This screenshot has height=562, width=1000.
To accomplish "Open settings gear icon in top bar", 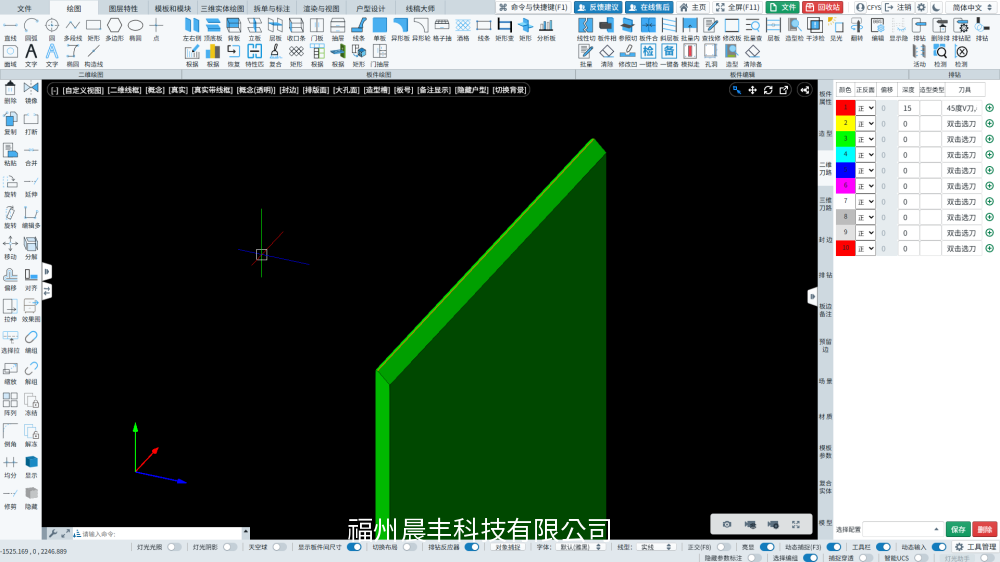I will pyautogui.click(x=921, y=7).
